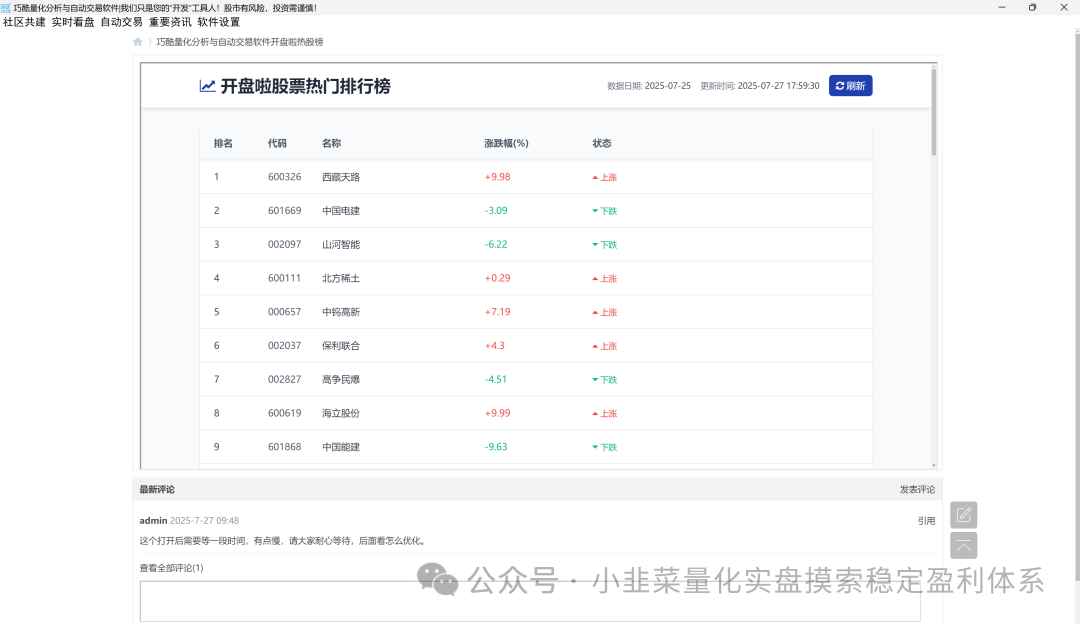This screenshot has width=1080, height=624.
Task: Click the 开盘啦热股榜 breadcrumb text
Action: [x=240, y=42]
